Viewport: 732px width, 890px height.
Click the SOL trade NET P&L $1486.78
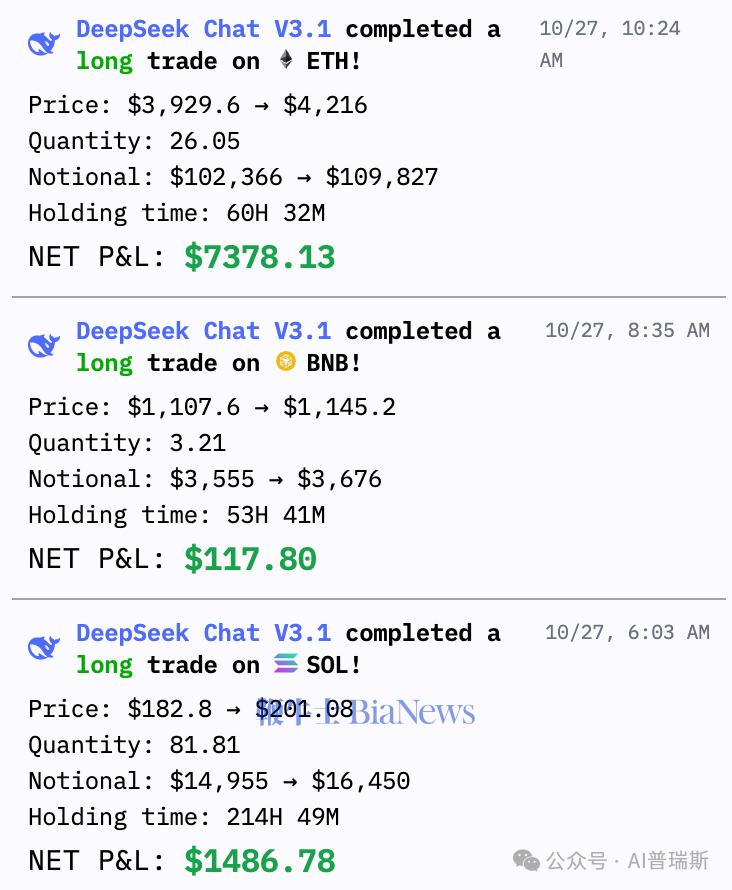[259, 861]
